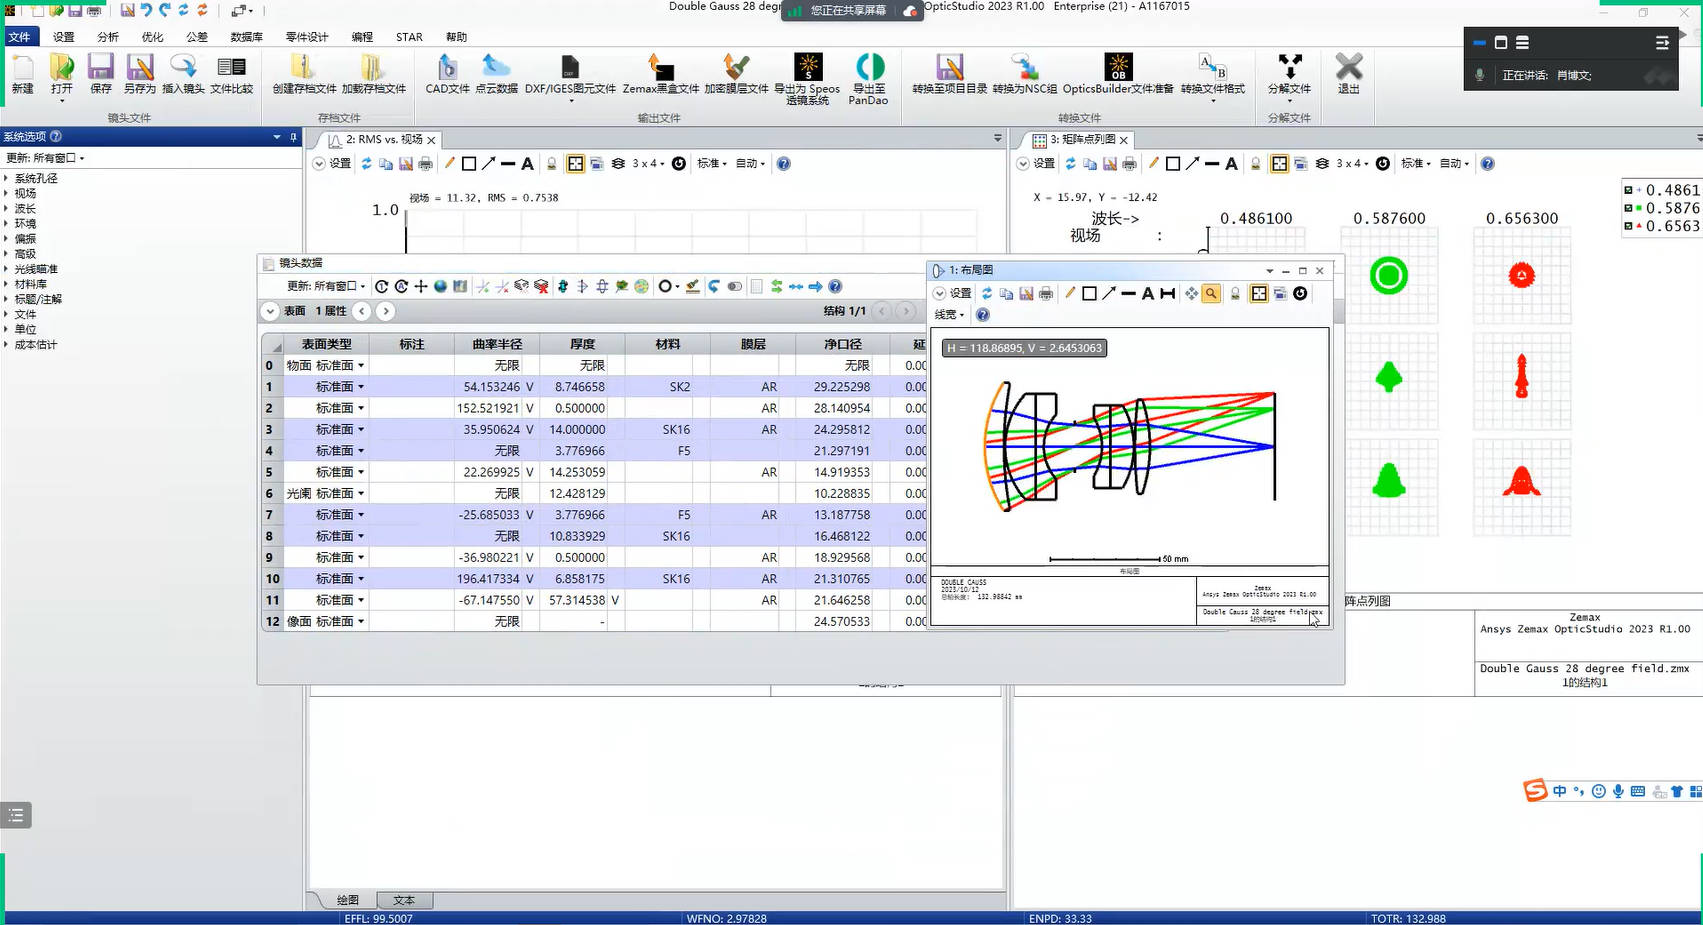Expand the 系统孔径 tree item

tap(7, 178)
